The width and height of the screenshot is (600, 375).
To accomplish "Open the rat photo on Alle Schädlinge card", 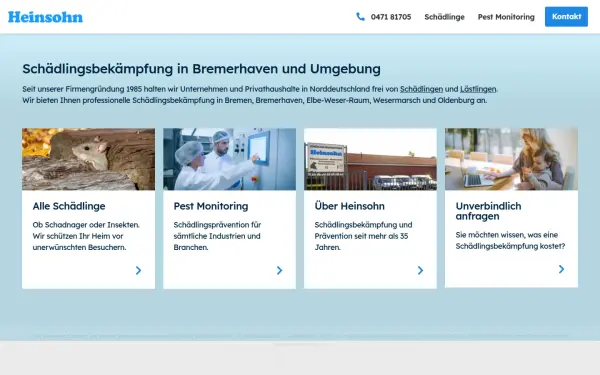I will pos(88,159).
